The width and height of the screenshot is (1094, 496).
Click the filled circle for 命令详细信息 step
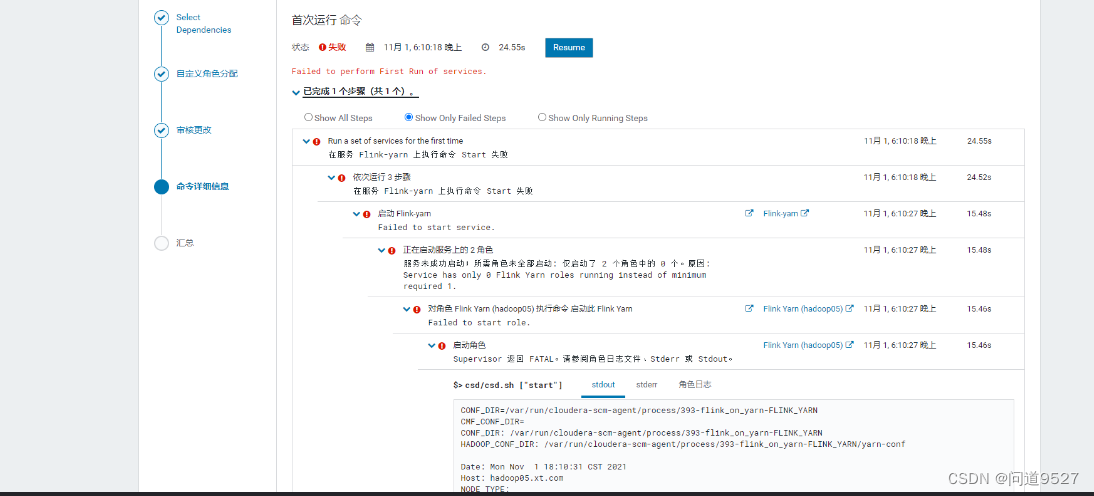(x=161, y=186)
